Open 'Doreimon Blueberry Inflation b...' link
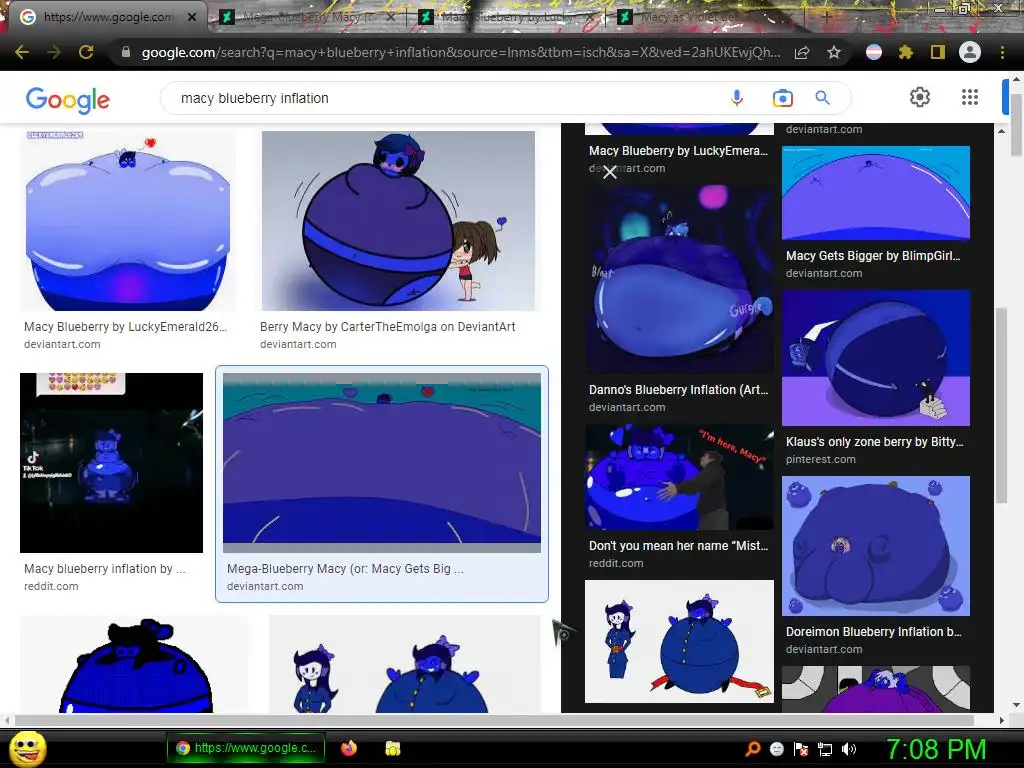This screenshot has width=1024, height=768. click(874, 632)
